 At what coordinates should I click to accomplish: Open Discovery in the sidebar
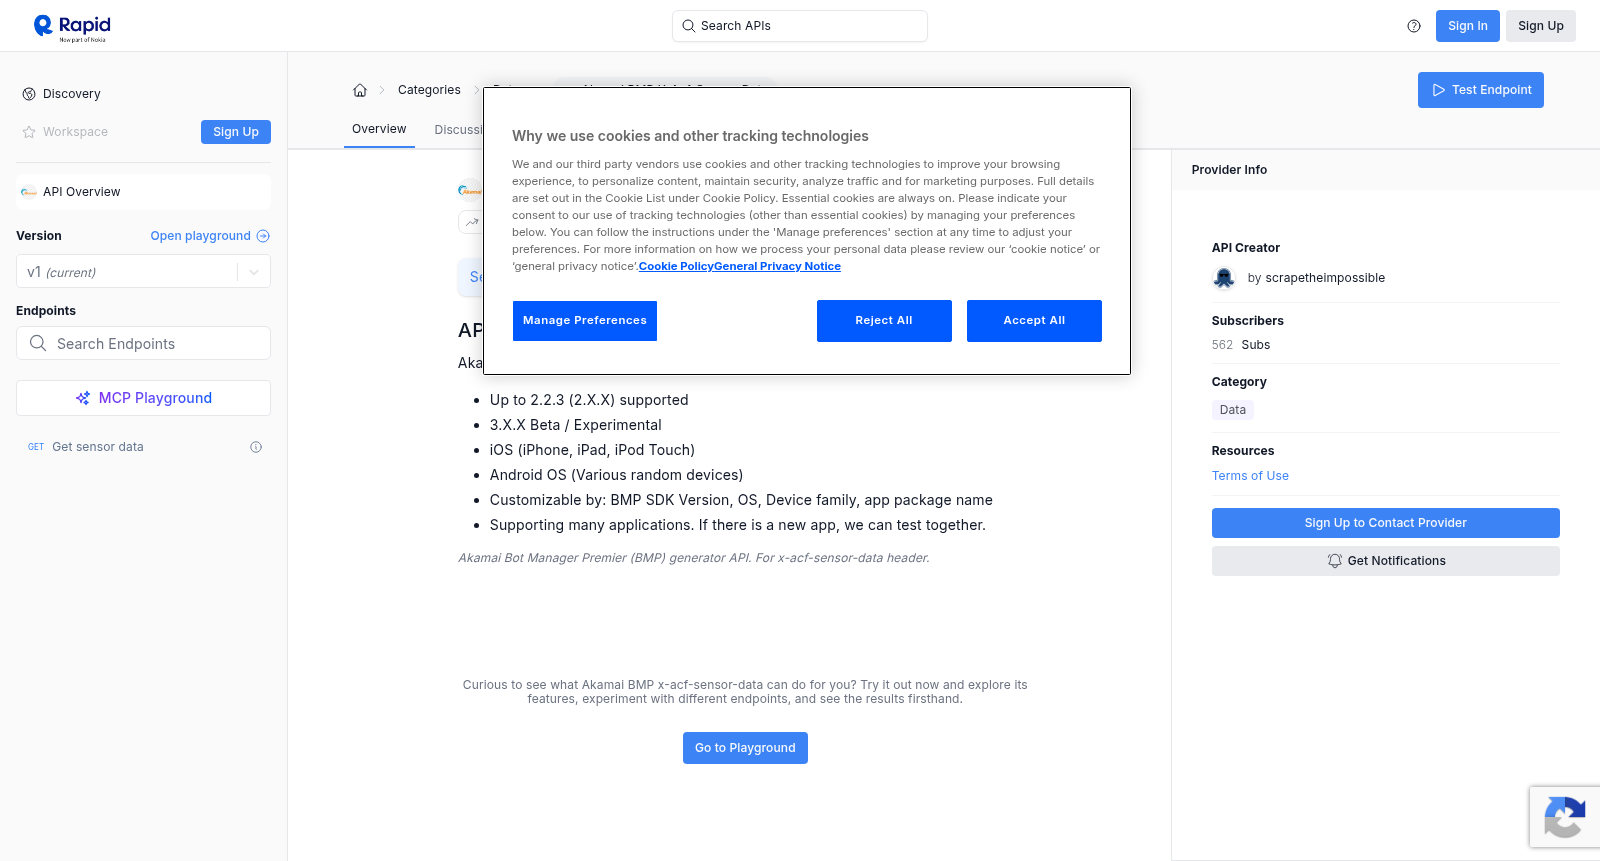[72, 94]
